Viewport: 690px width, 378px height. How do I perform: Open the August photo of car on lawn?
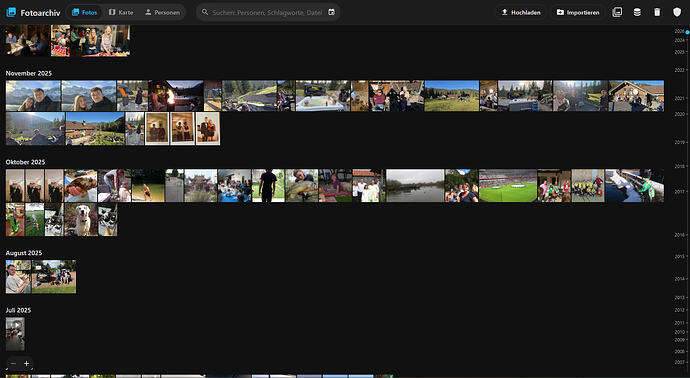54,277
